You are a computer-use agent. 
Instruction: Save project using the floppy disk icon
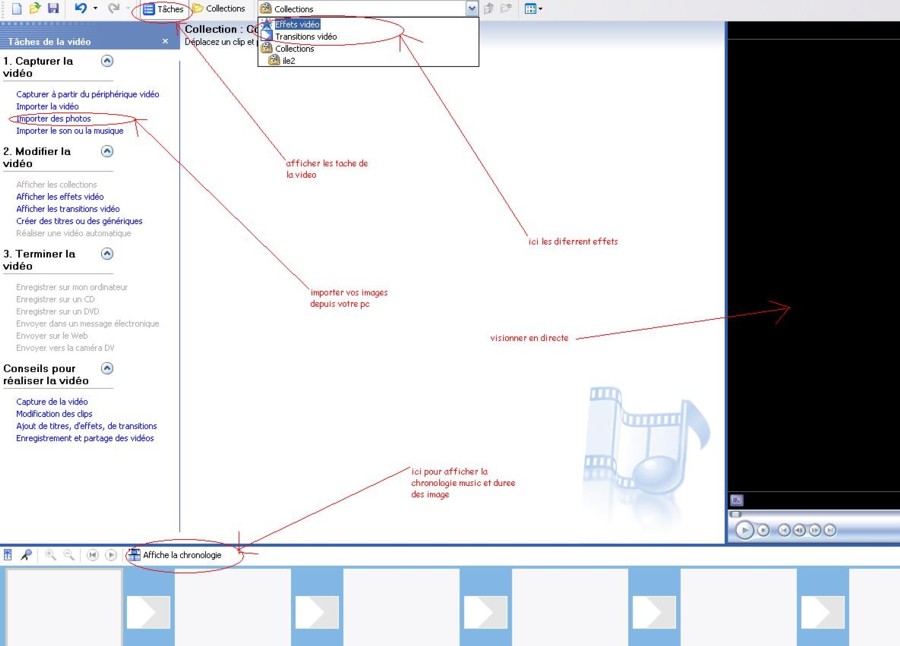click(x=53, y=9)
